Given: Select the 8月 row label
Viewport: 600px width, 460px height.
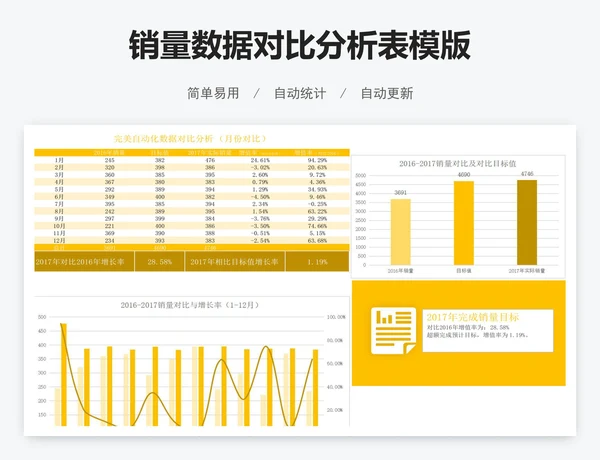Looking at the screenshot, I should click(59, 211).
